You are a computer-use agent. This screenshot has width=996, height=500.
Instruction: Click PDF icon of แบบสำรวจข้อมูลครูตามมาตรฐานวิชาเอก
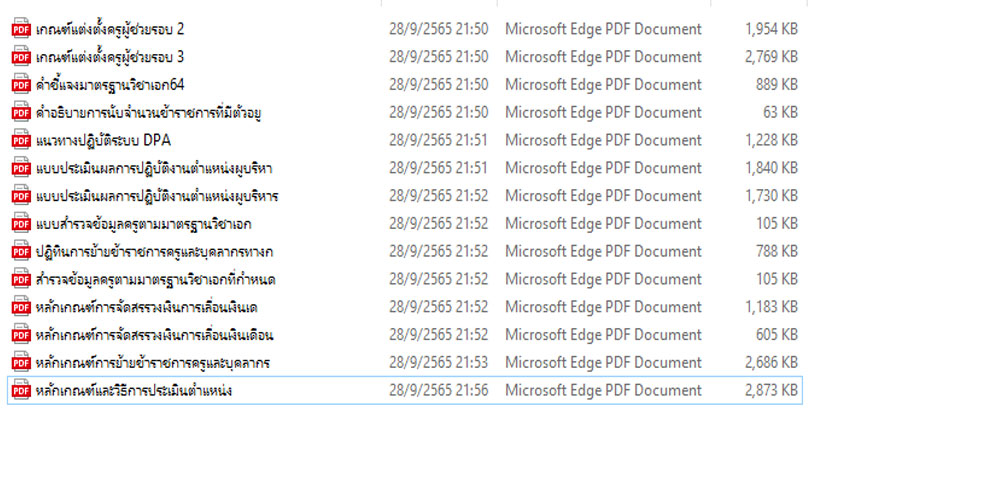click(x=20, y=223)
